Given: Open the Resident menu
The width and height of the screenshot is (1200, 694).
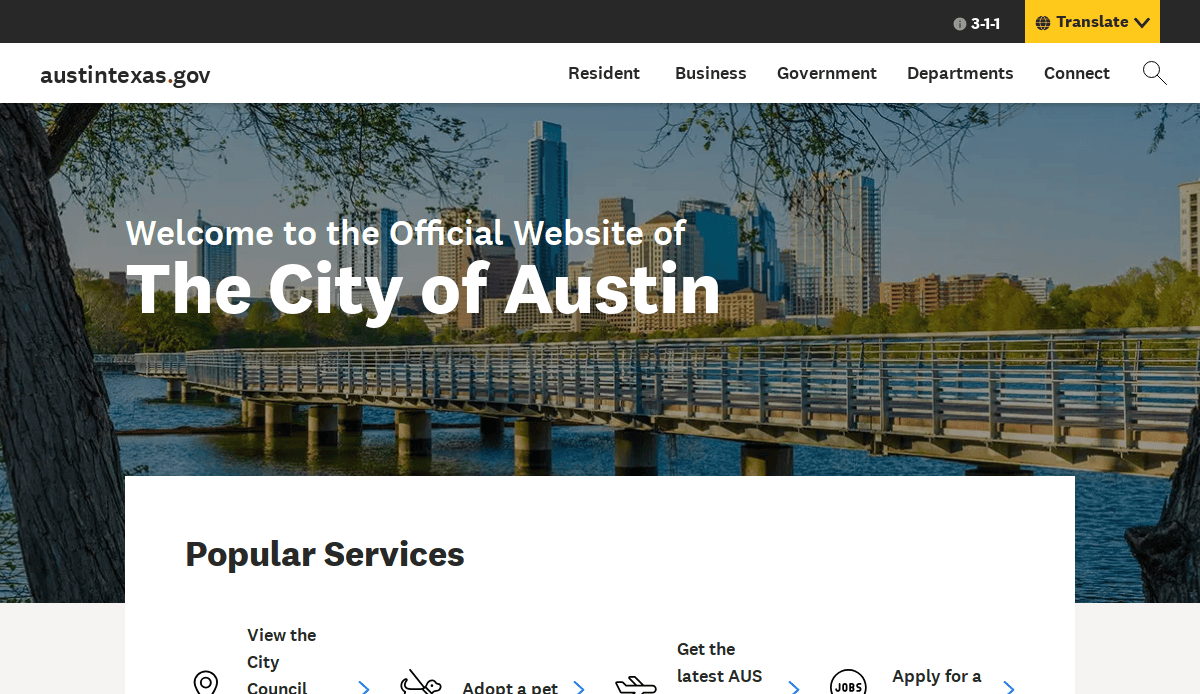Looking at the screenshot, I should (604, 73).
